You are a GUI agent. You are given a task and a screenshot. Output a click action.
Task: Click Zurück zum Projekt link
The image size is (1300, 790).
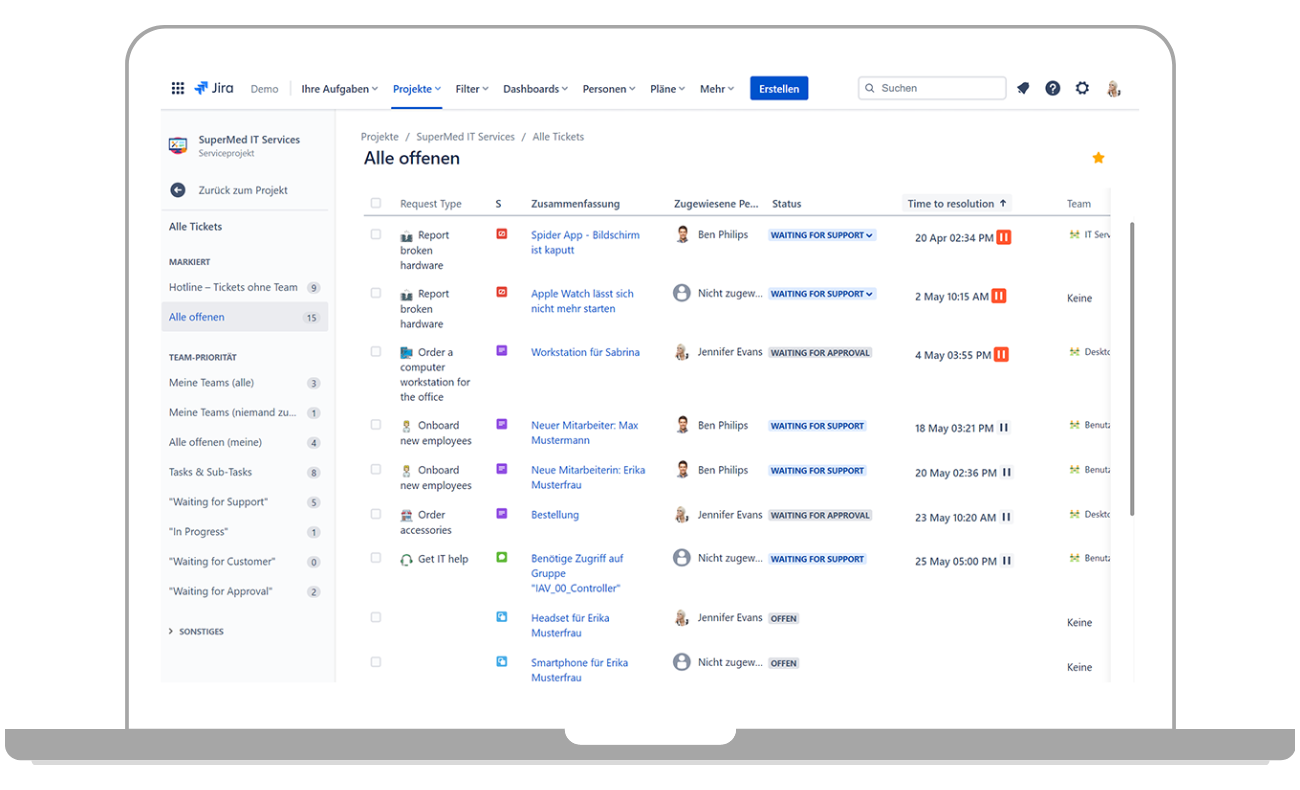(x=243, y=190)
